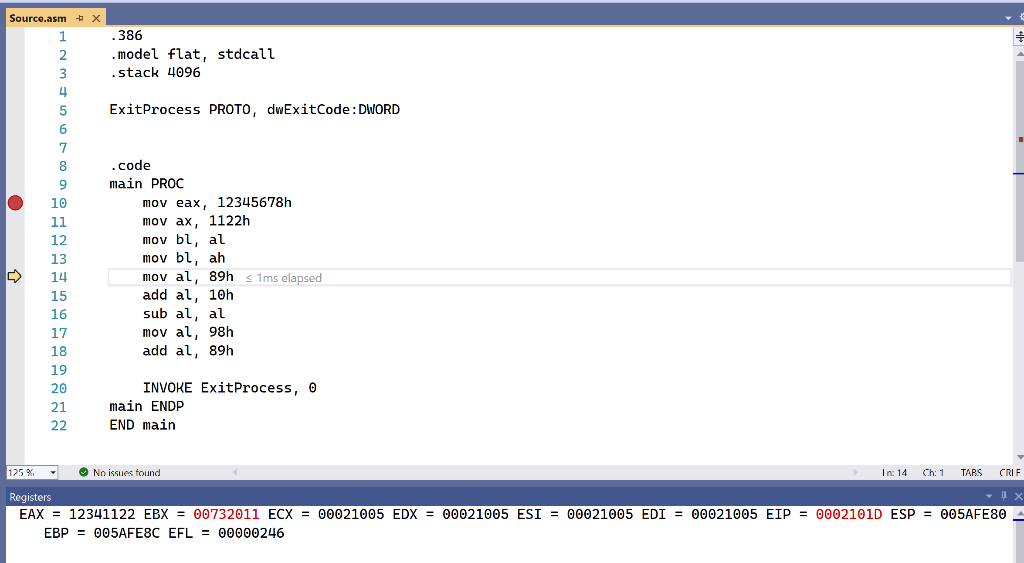Click the ESP value 005AFE80
The height and width of the screenshot is (563, 1024).
tap(973, 515)
